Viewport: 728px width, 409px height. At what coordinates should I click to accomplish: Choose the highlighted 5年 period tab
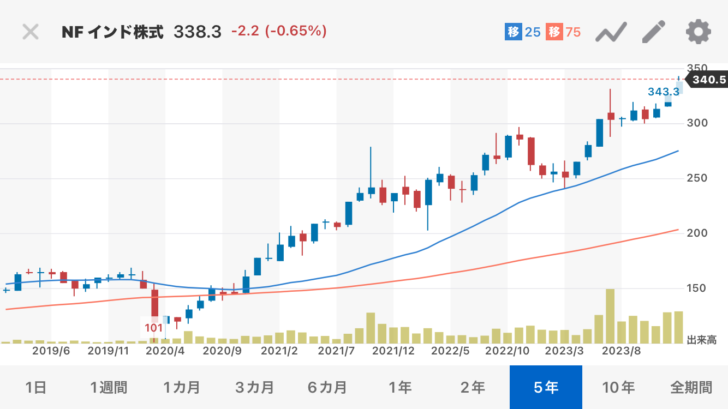coord(546,387)
